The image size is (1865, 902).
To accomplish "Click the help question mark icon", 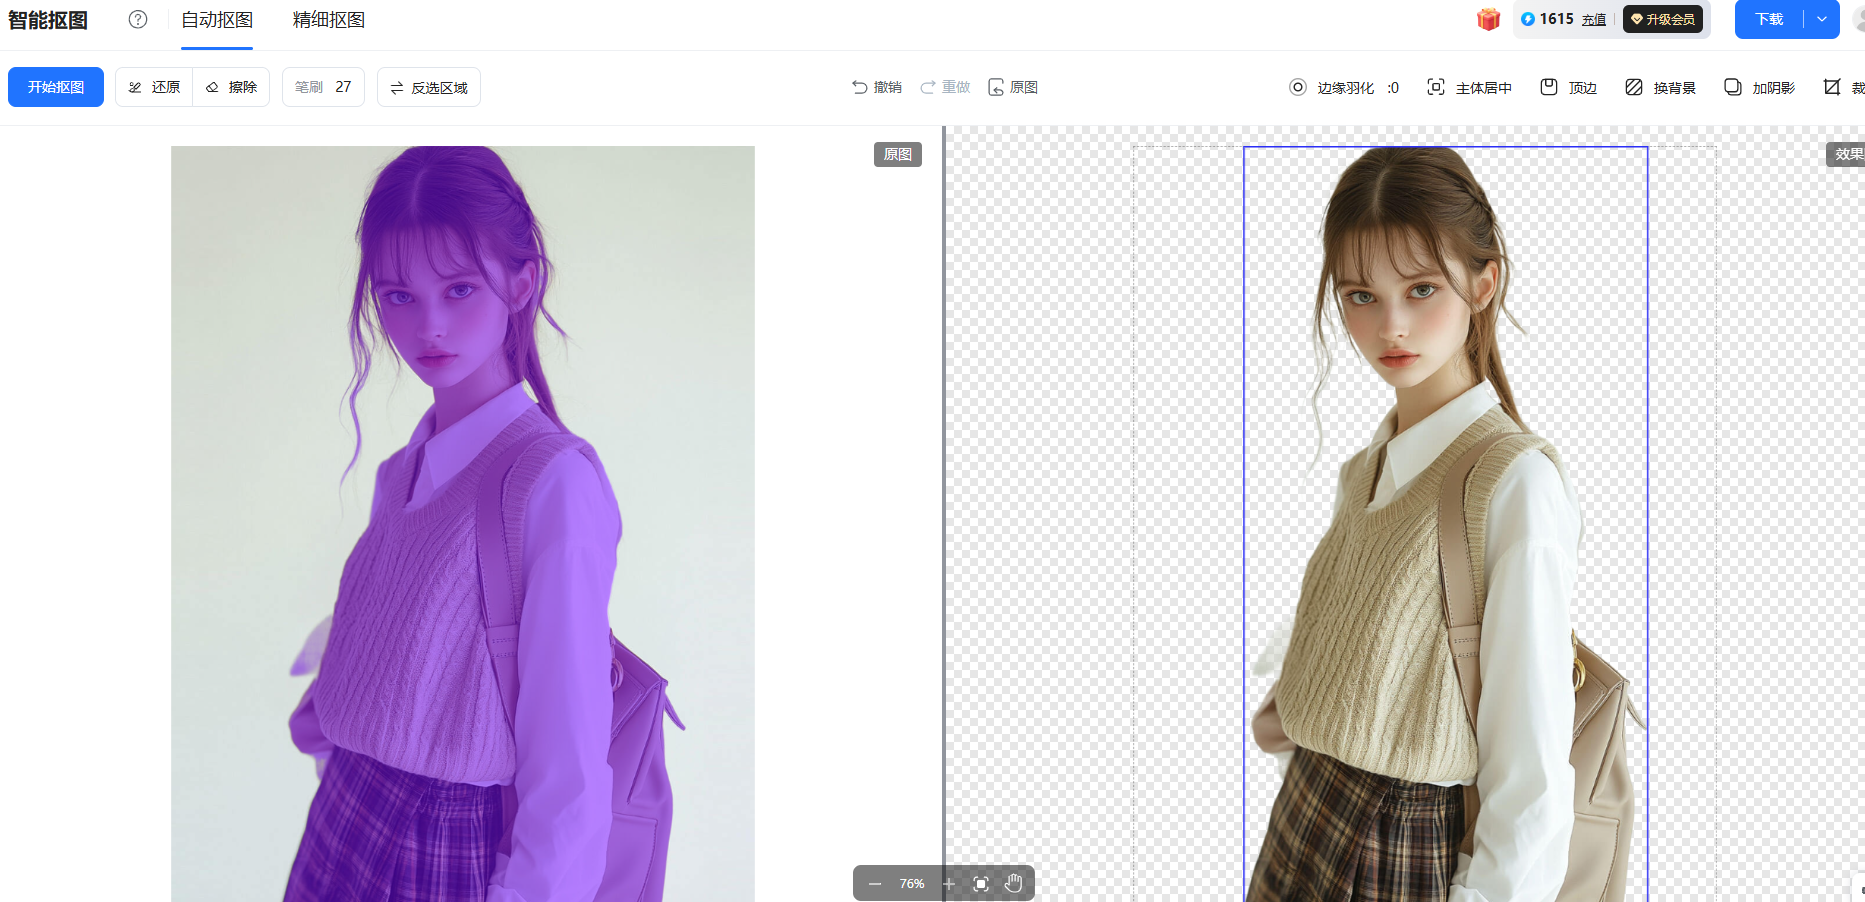I will (x=138, y=19).
